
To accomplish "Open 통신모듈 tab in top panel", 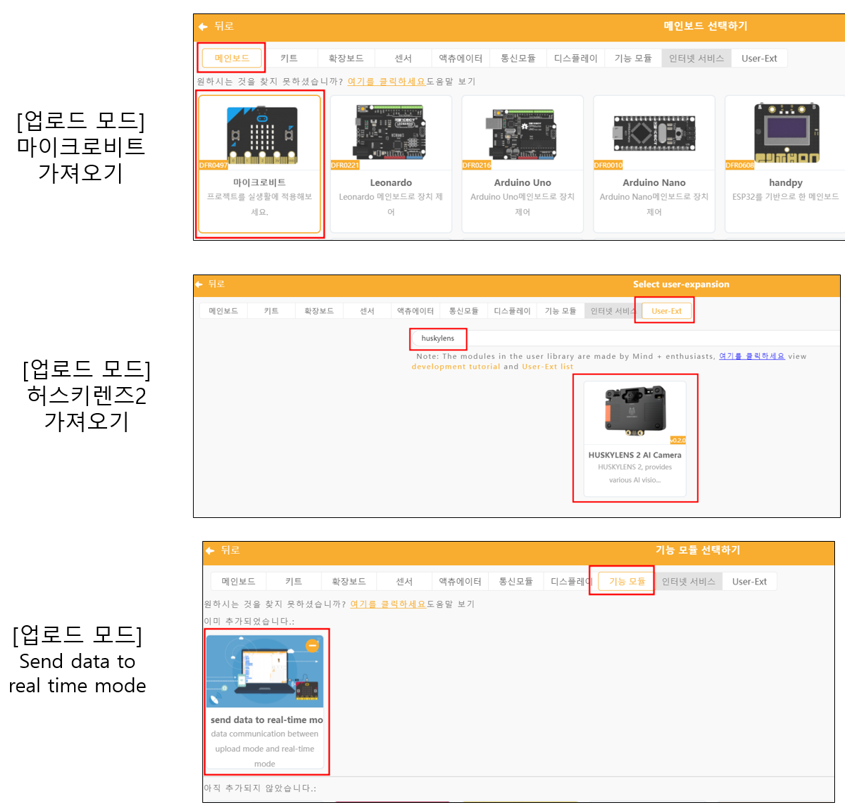I will [518, 58].
